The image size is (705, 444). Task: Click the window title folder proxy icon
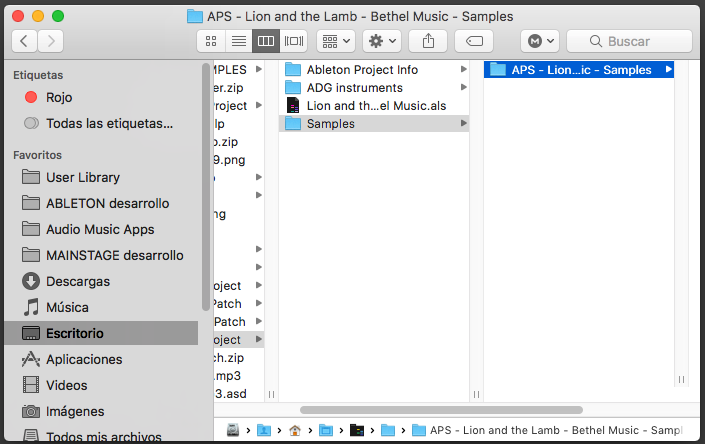[195, 17]
